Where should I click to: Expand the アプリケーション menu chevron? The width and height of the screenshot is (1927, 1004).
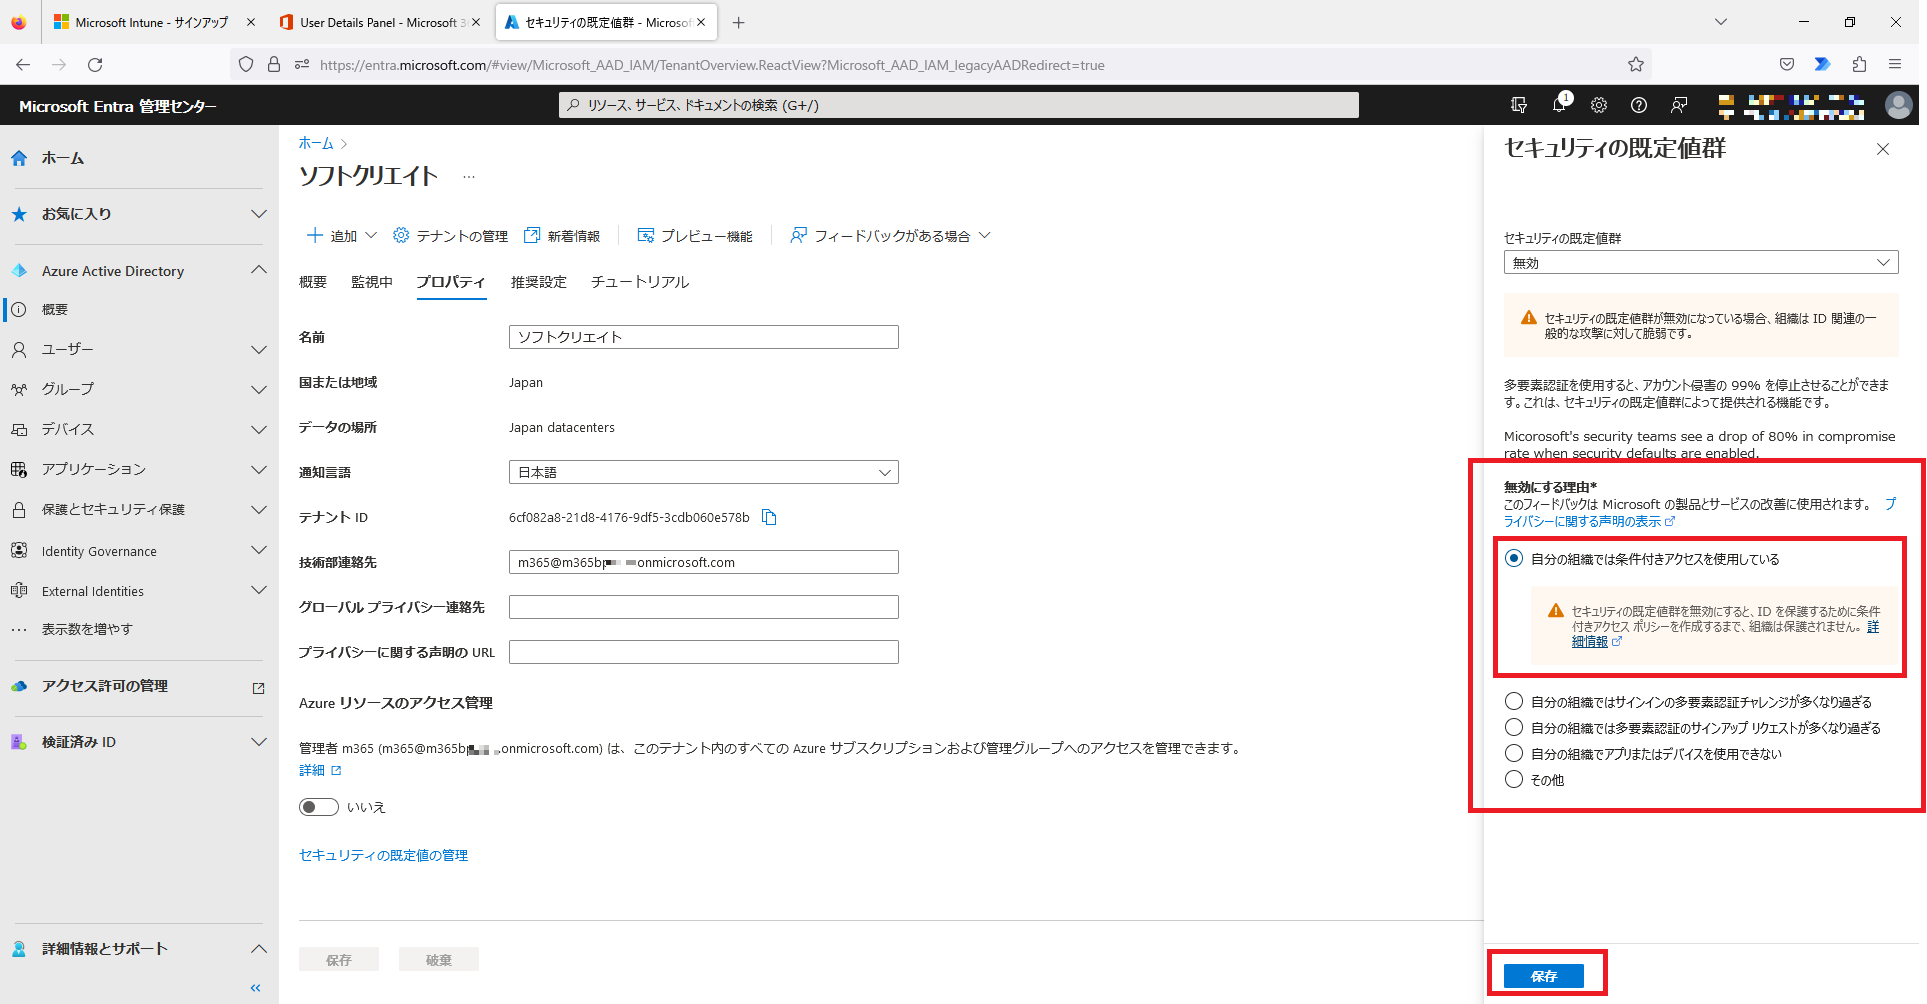[x=259, y=470]
